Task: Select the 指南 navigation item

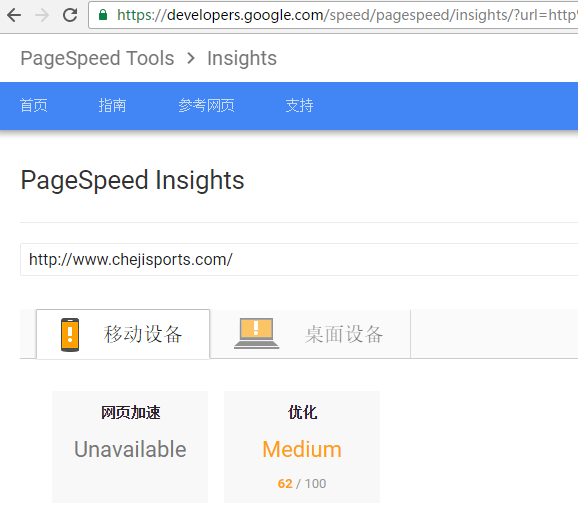Action: (x=112, y=105)
